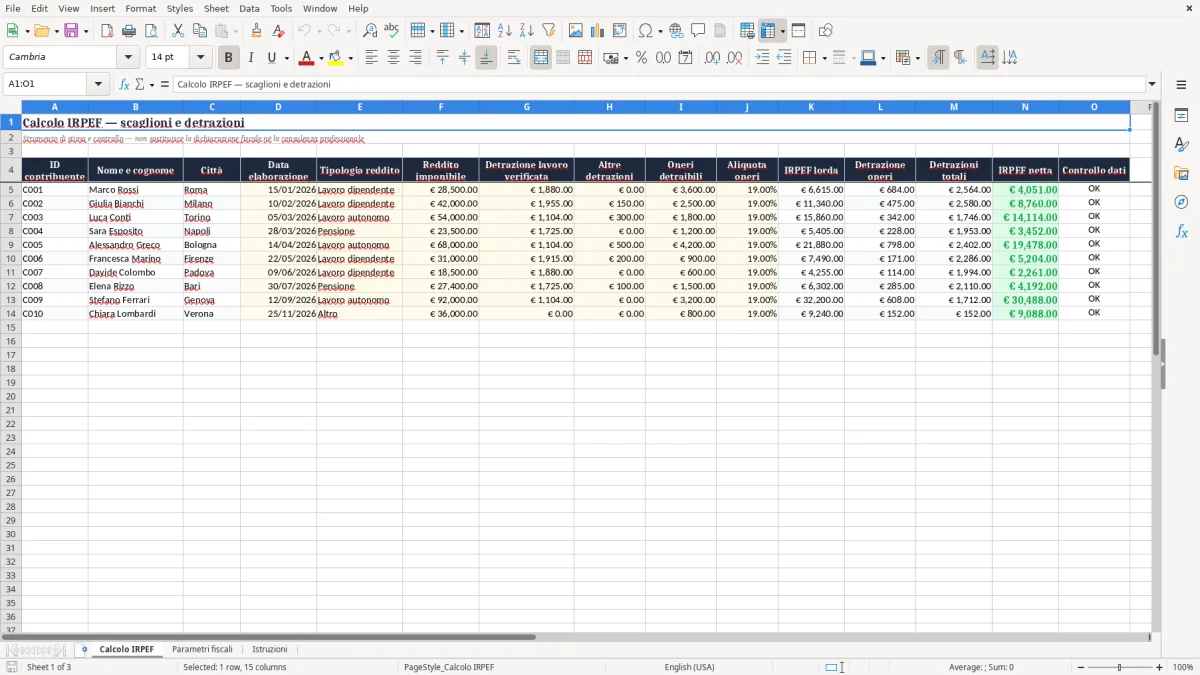This screenshot has height=675, width=1200.
Task: Select column N header
Action: click(1025, 106)
